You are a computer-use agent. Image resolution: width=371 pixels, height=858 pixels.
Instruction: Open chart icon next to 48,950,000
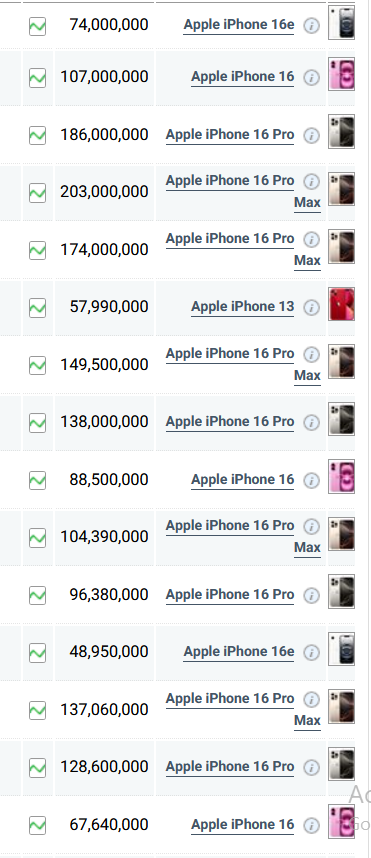[37, 652]
